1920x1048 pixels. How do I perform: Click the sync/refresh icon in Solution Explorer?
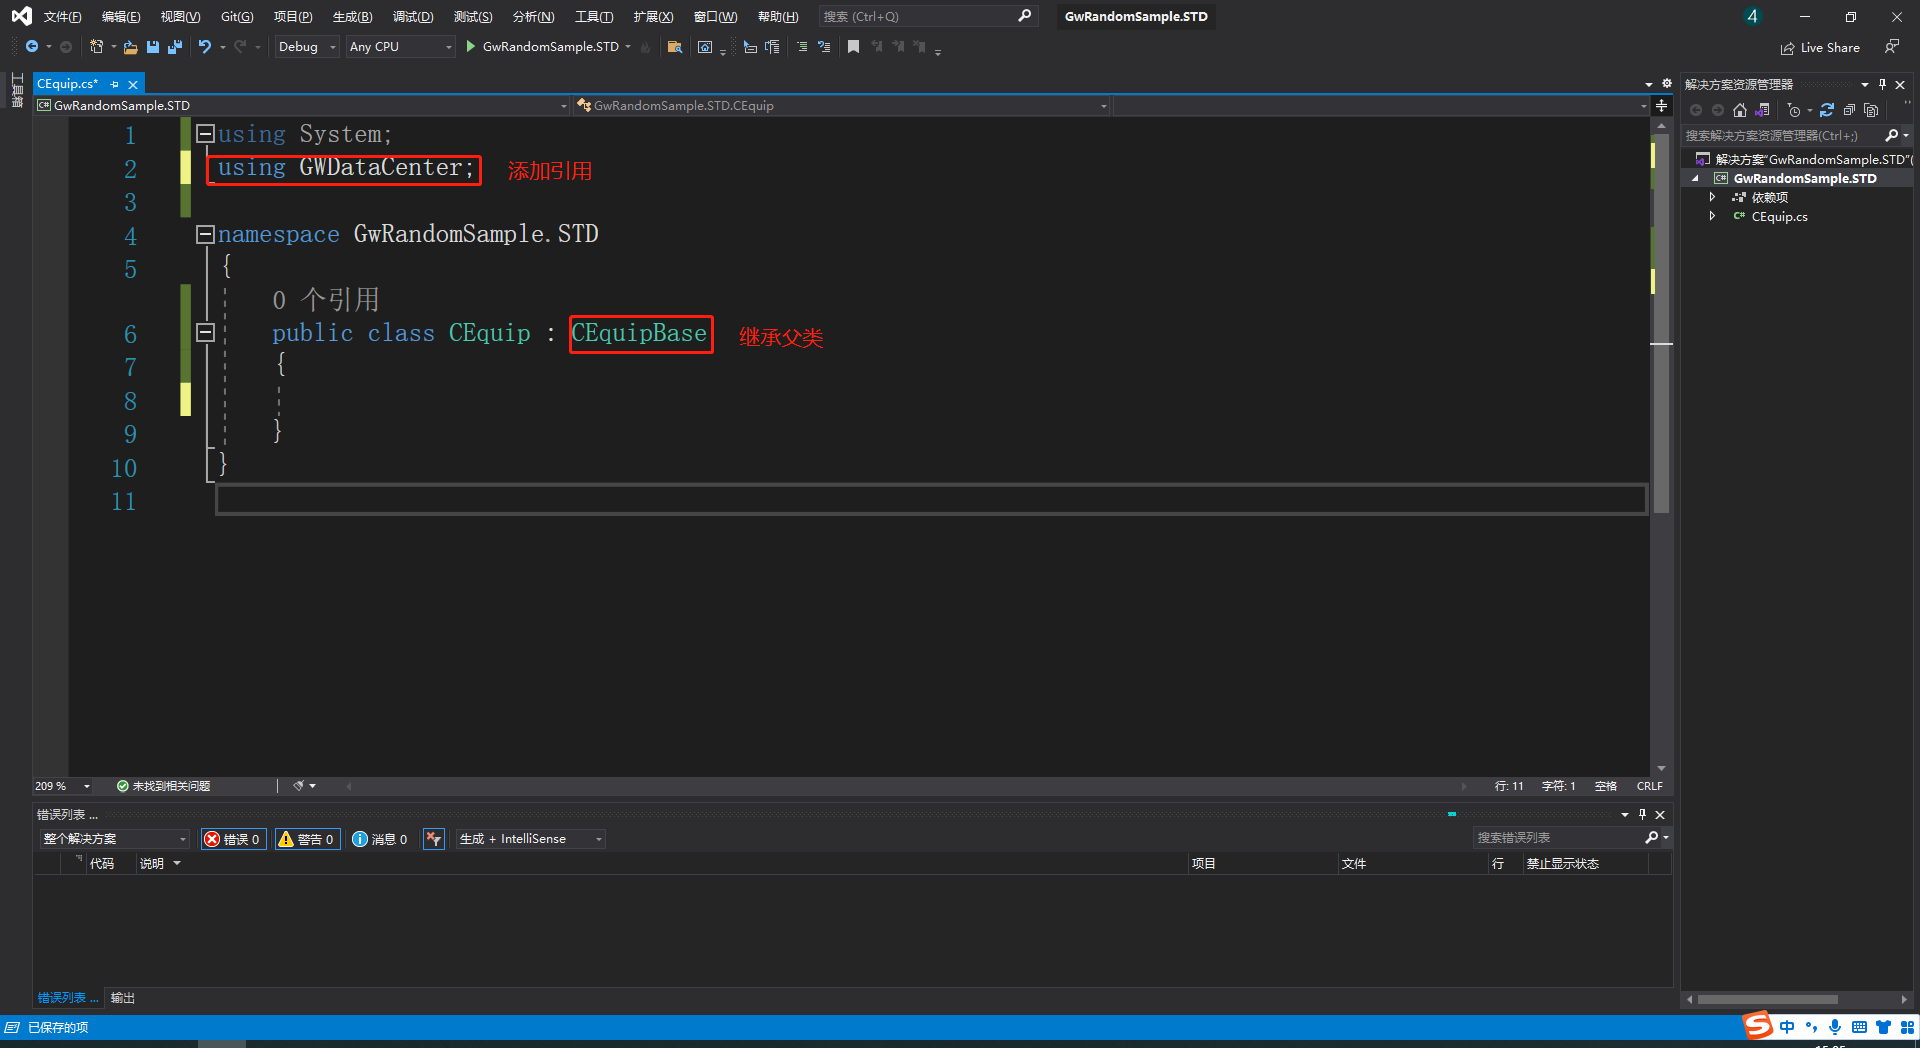(x=1827, y=110)
